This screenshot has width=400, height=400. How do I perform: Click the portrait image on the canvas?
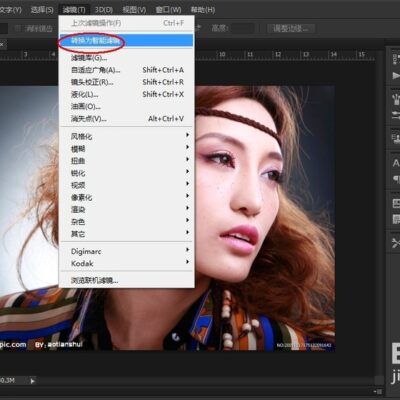tap(265, 218)
